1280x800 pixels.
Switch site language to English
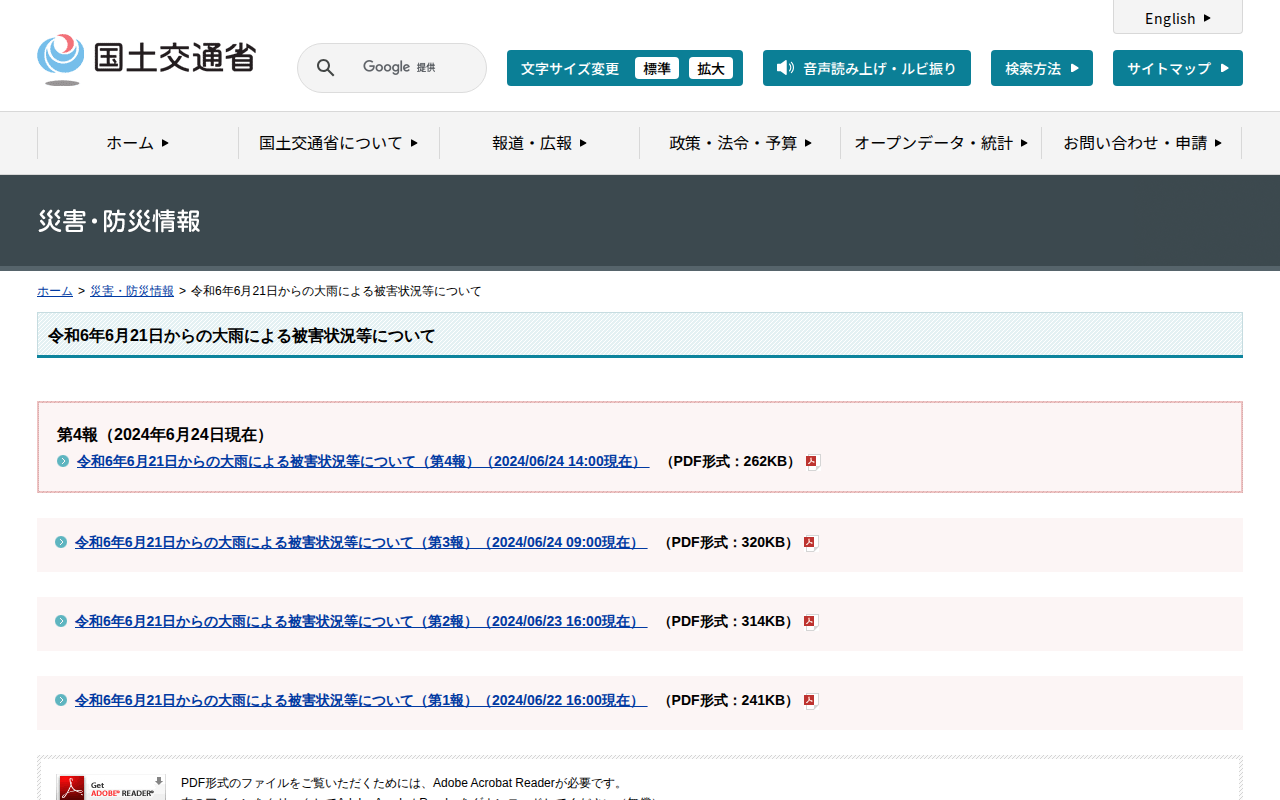pyautogui.click(x=1177, y=18)
